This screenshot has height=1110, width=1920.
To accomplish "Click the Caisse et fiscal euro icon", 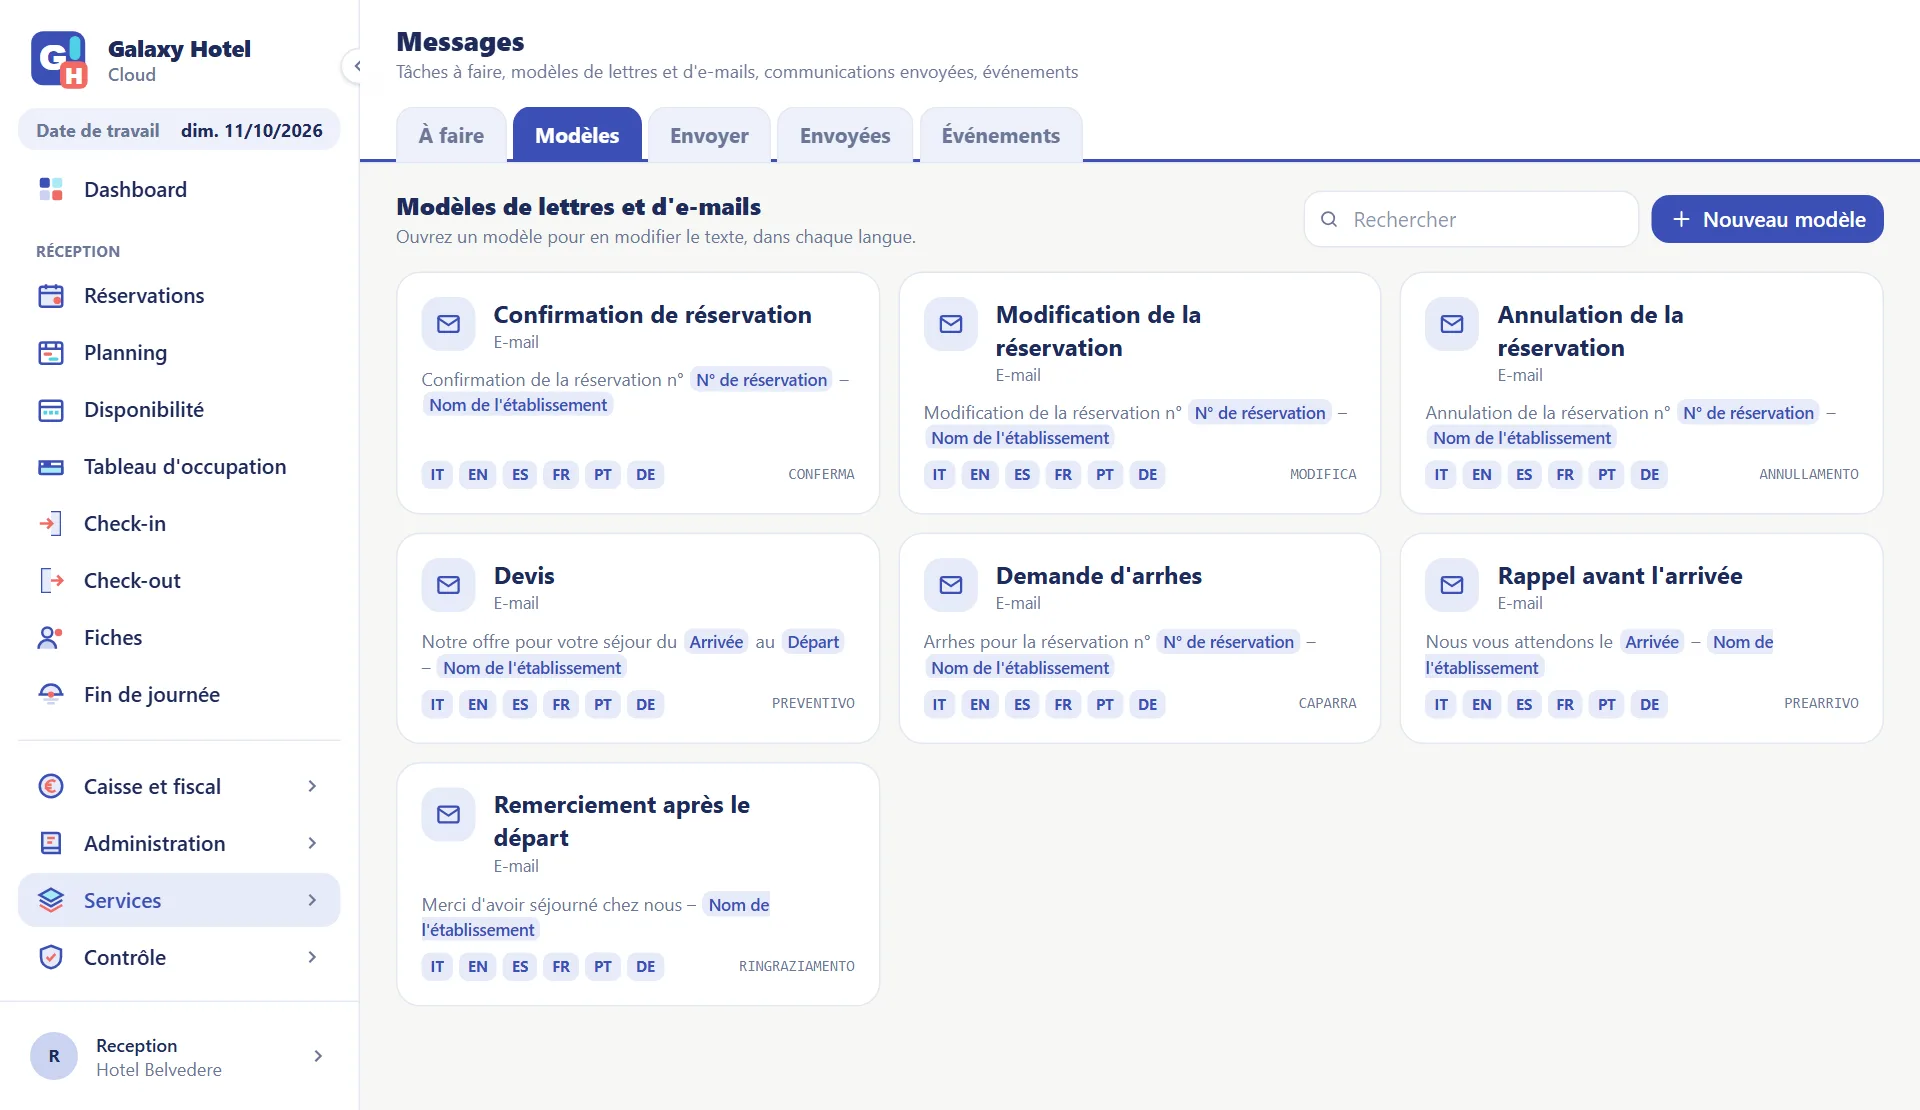I will (51, 787).
